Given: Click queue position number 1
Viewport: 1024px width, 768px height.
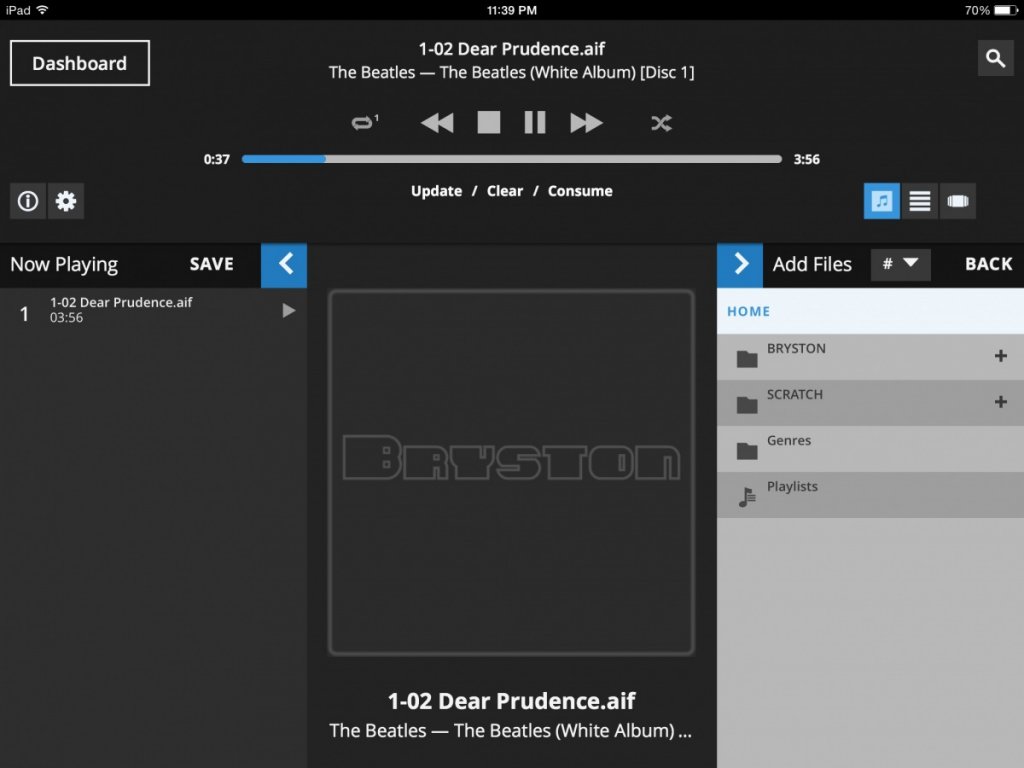Looking at the screenshot, I should coord(24,314).
